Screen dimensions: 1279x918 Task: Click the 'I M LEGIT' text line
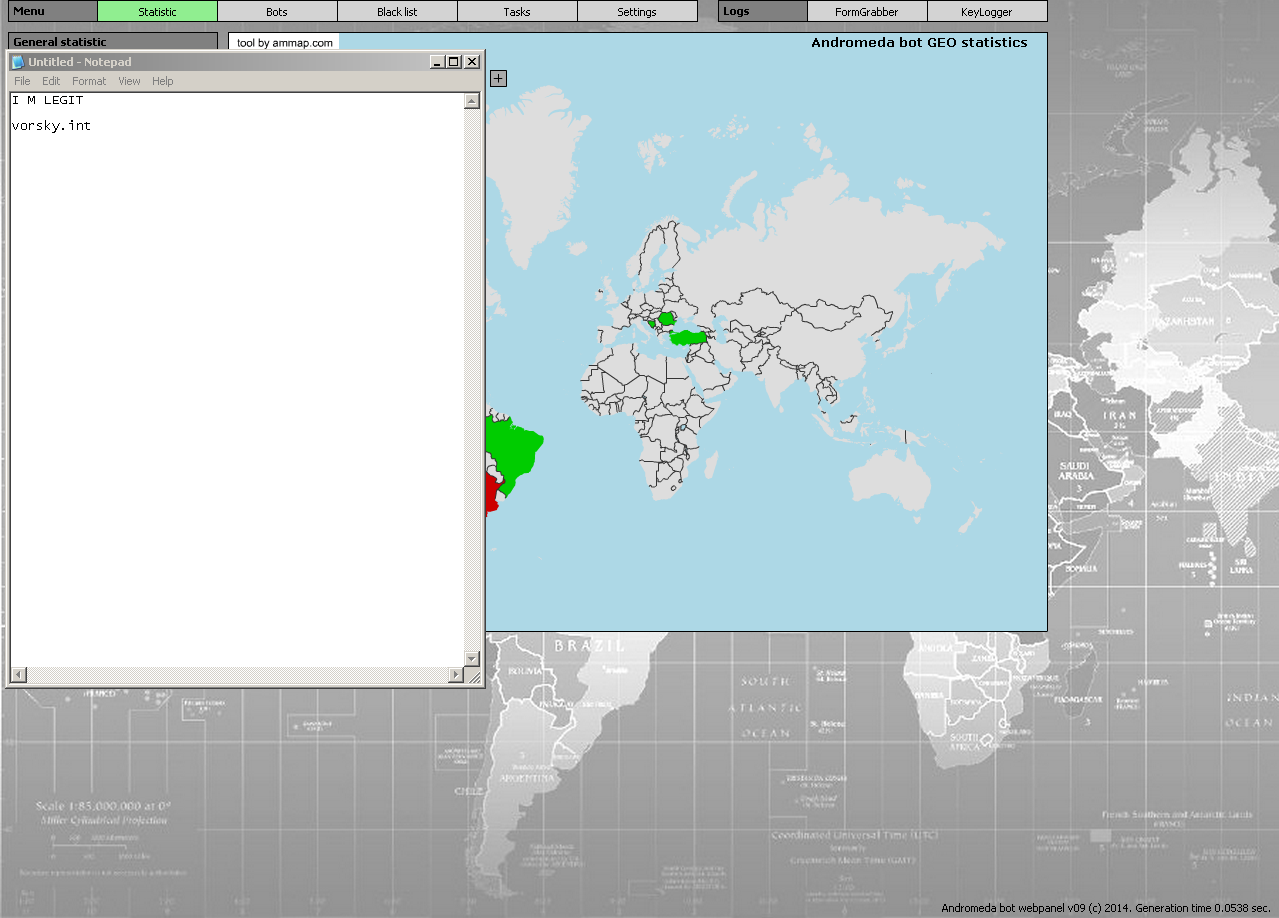(48, 101)
